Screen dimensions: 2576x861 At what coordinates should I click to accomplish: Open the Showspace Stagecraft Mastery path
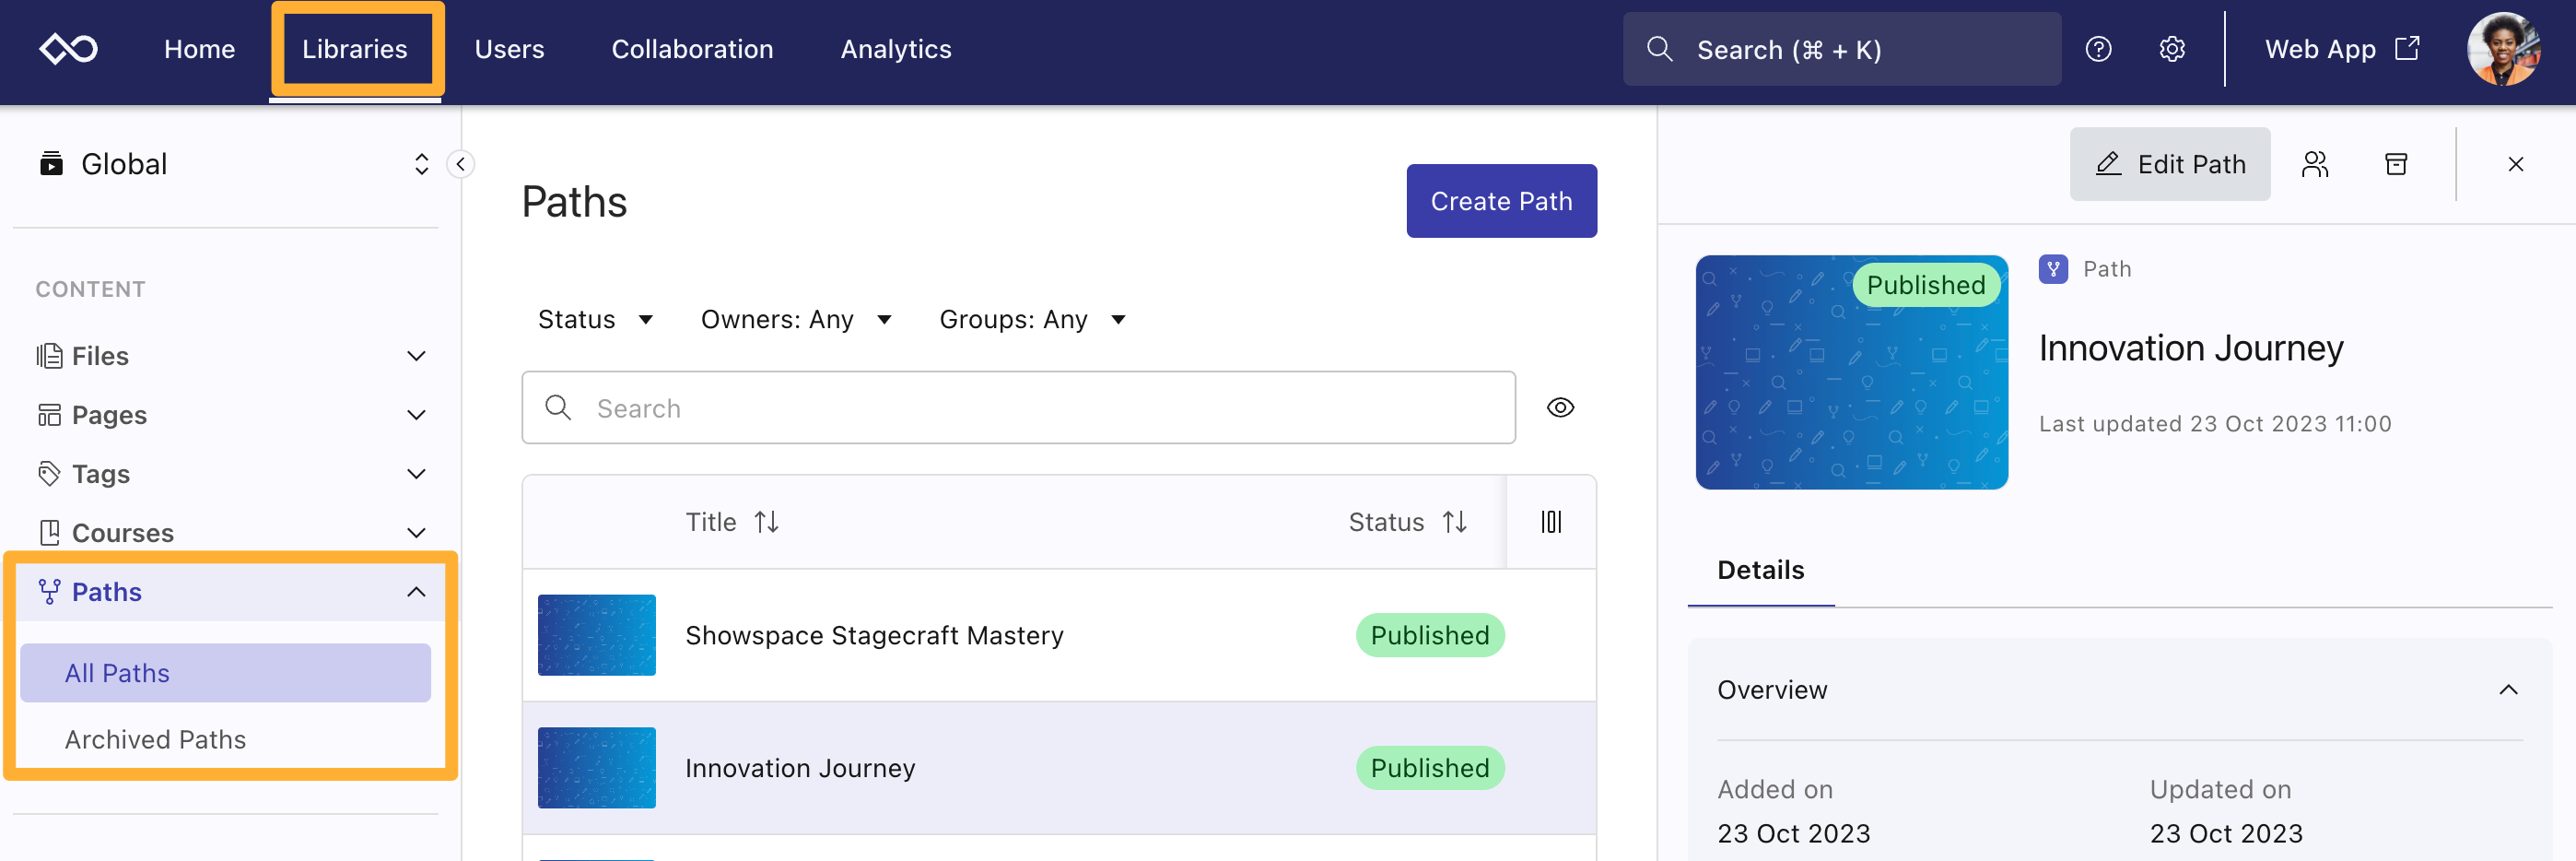(873, 636)
